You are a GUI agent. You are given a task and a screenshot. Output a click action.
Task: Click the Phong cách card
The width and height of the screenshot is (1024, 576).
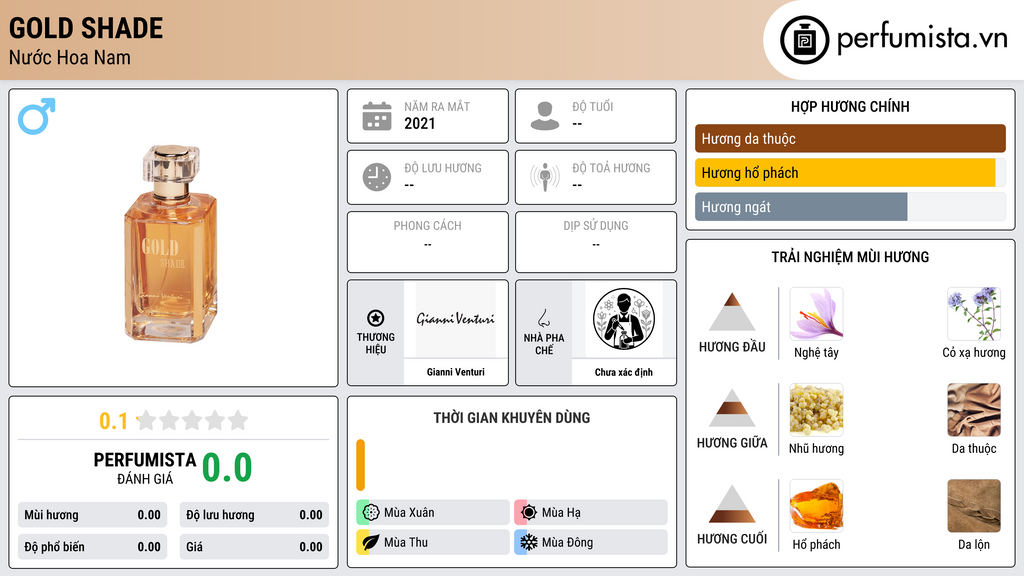coord(428,242)
